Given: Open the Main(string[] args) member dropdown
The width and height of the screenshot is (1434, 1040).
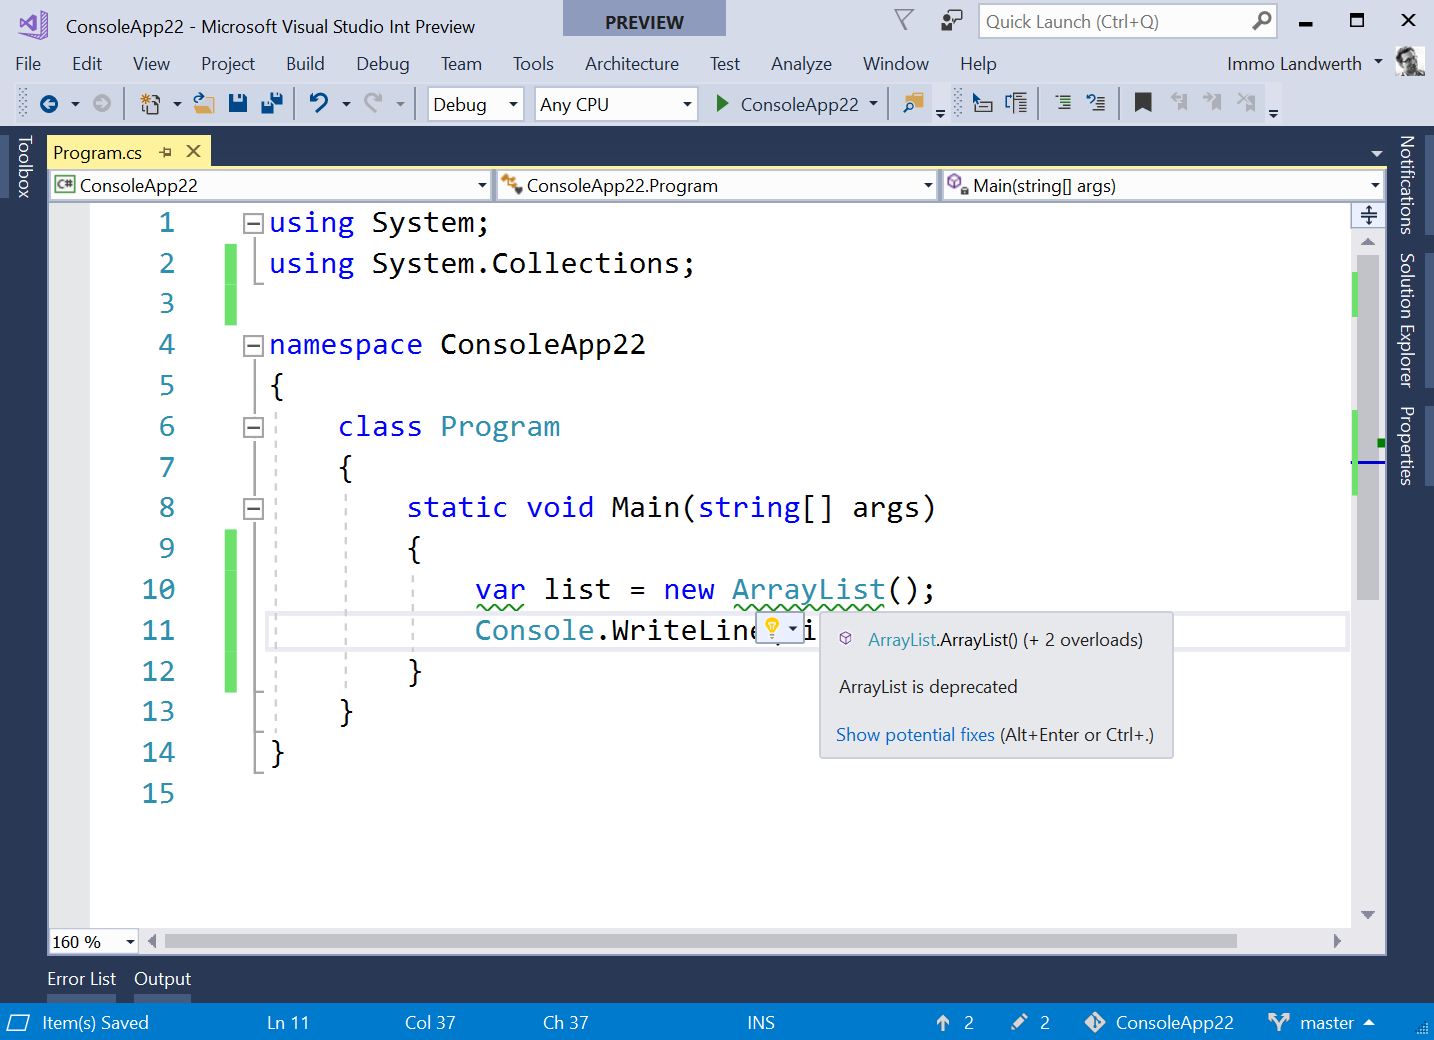Looking at the screenshot, I should (1163, 185).
